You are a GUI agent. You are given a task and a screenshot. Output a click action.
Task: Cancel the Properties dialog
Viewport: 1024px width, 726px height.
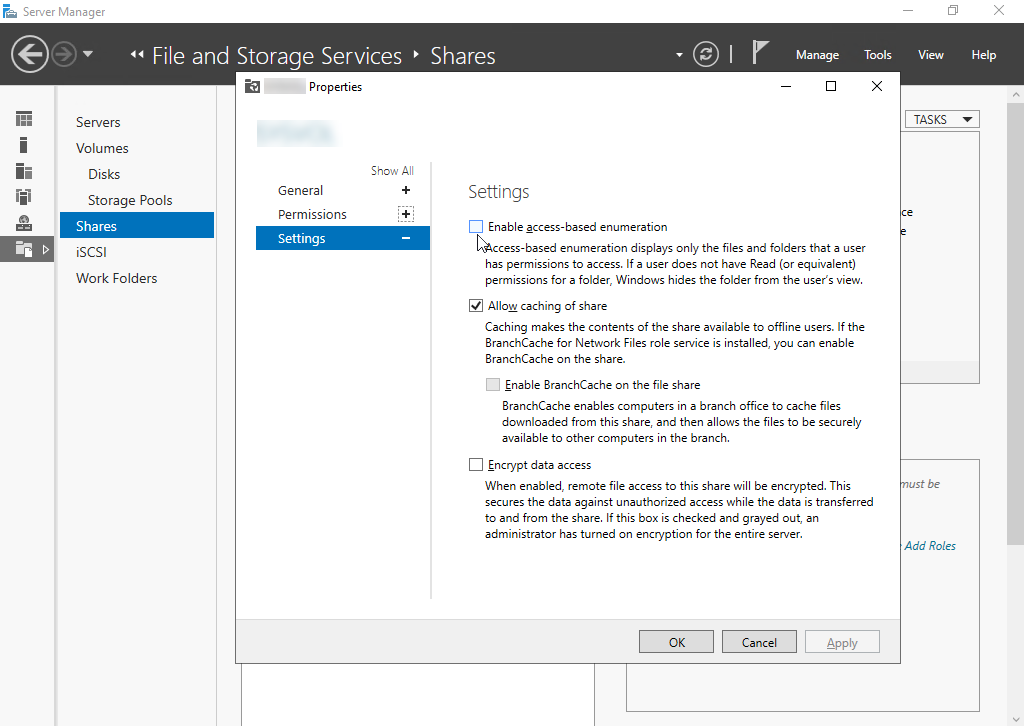point(759,642)
